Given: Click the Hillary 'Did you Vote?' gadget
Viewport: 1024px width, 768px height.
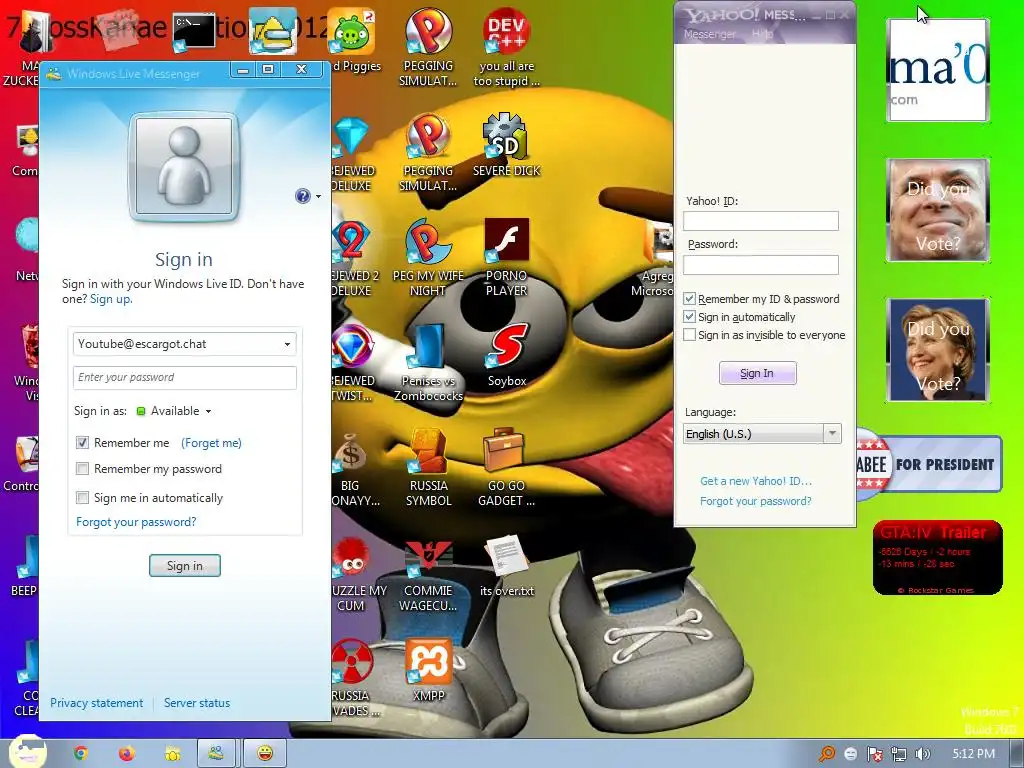Looking at the screenshot, I should tap(938, 350).
